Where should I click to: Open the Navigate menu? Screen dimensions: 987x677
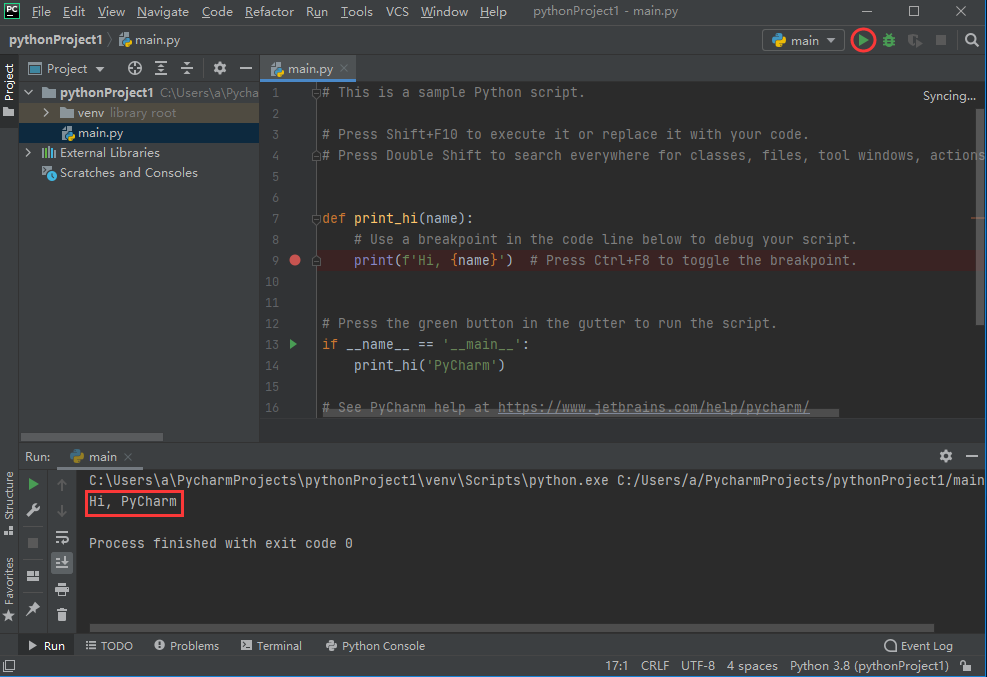163,11
